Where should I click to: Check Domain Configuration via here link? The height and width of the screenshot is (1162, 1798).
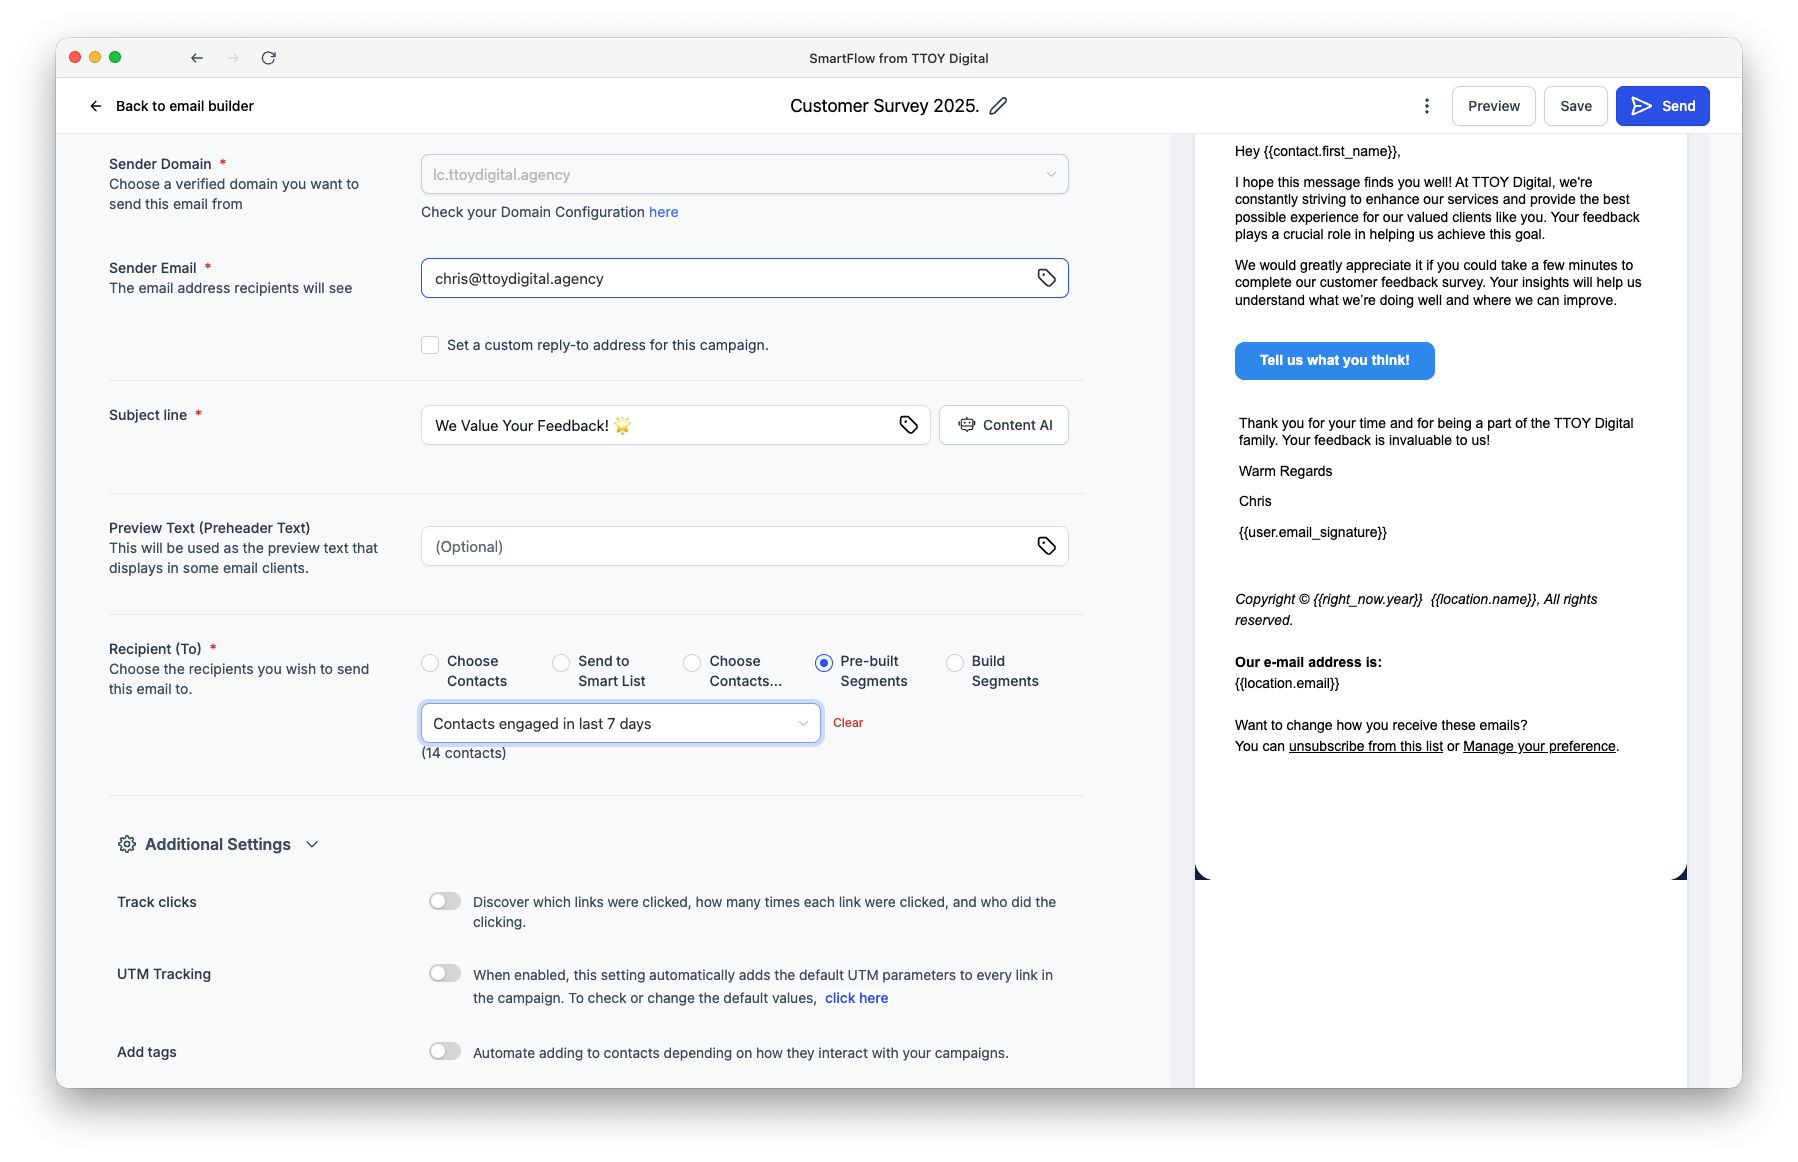(x=664, y=211)
